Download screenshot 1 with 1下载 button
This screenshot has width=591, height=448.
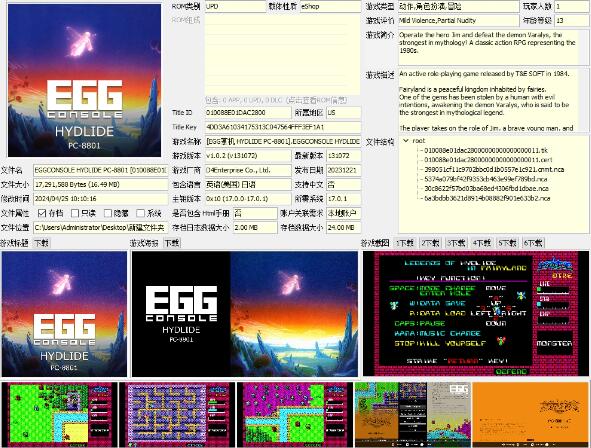click(405, 243)
